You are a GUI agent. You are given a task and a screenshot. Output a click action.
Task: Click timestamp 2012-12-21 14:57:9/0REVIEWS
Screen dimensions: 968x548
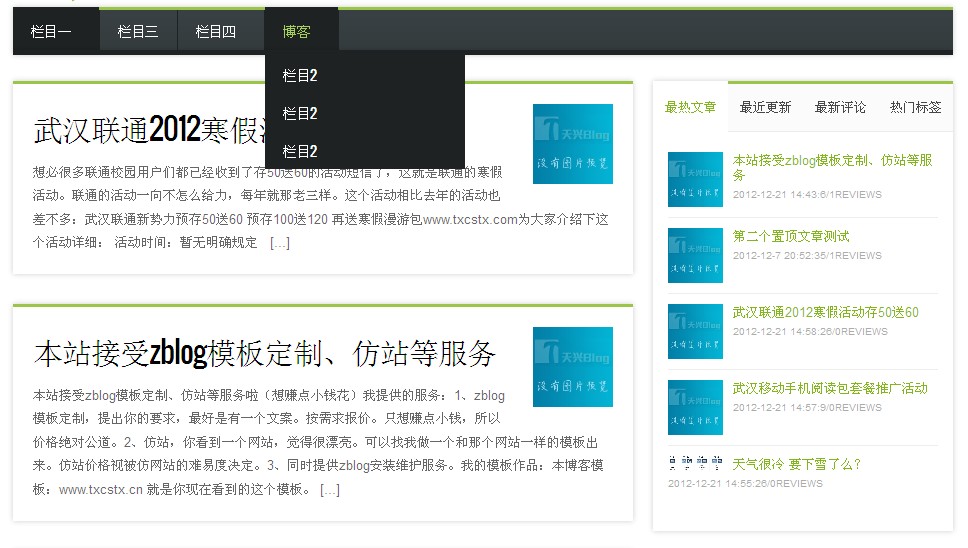tap(807, 407)
